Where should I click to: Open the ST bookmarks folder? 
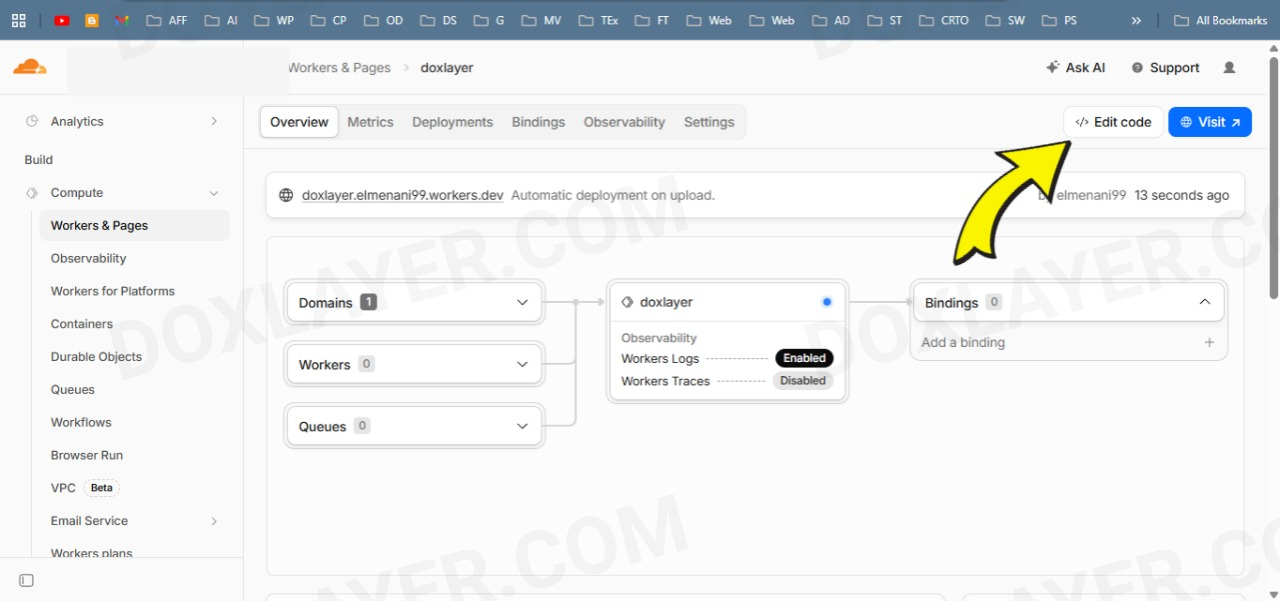click(x=884, y=20)
